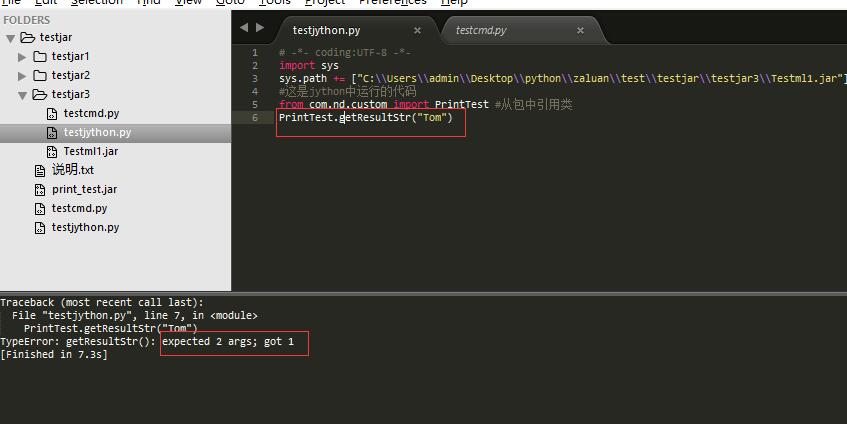Open the Selection menu

coord(97,2)
